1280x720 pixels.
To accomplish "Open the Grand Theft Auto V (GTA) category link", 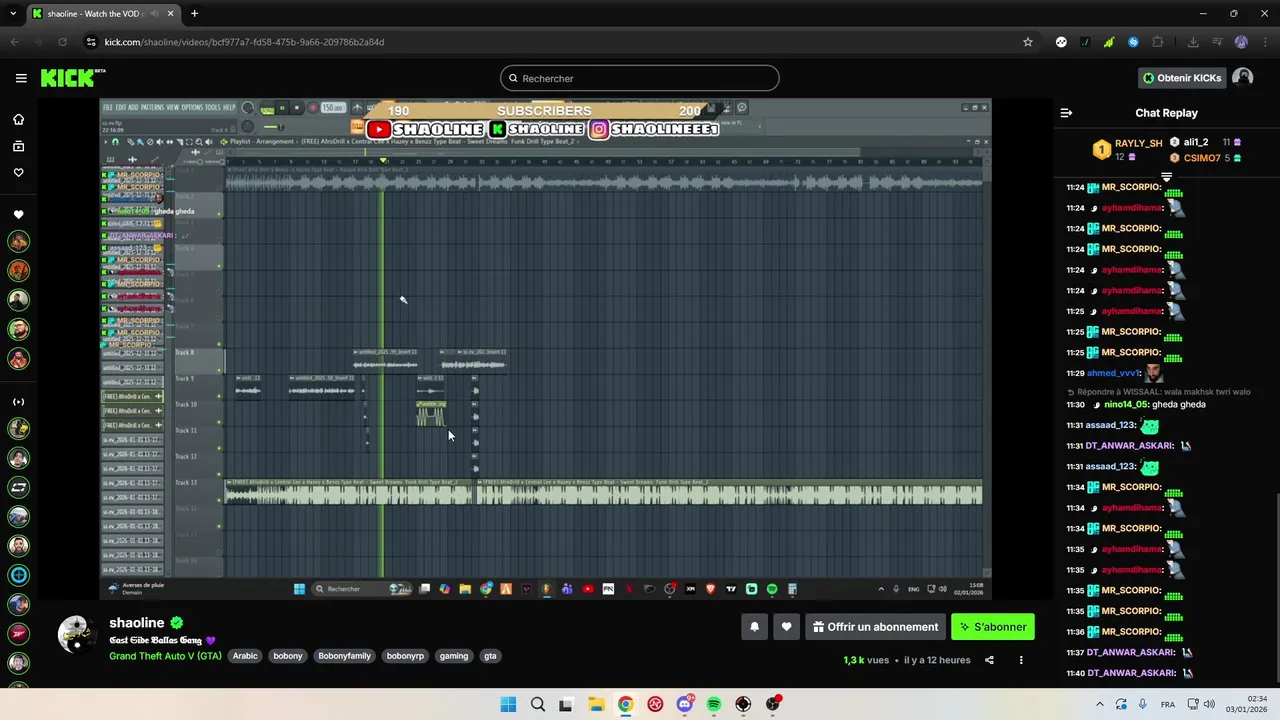I will tap(165, 656).
